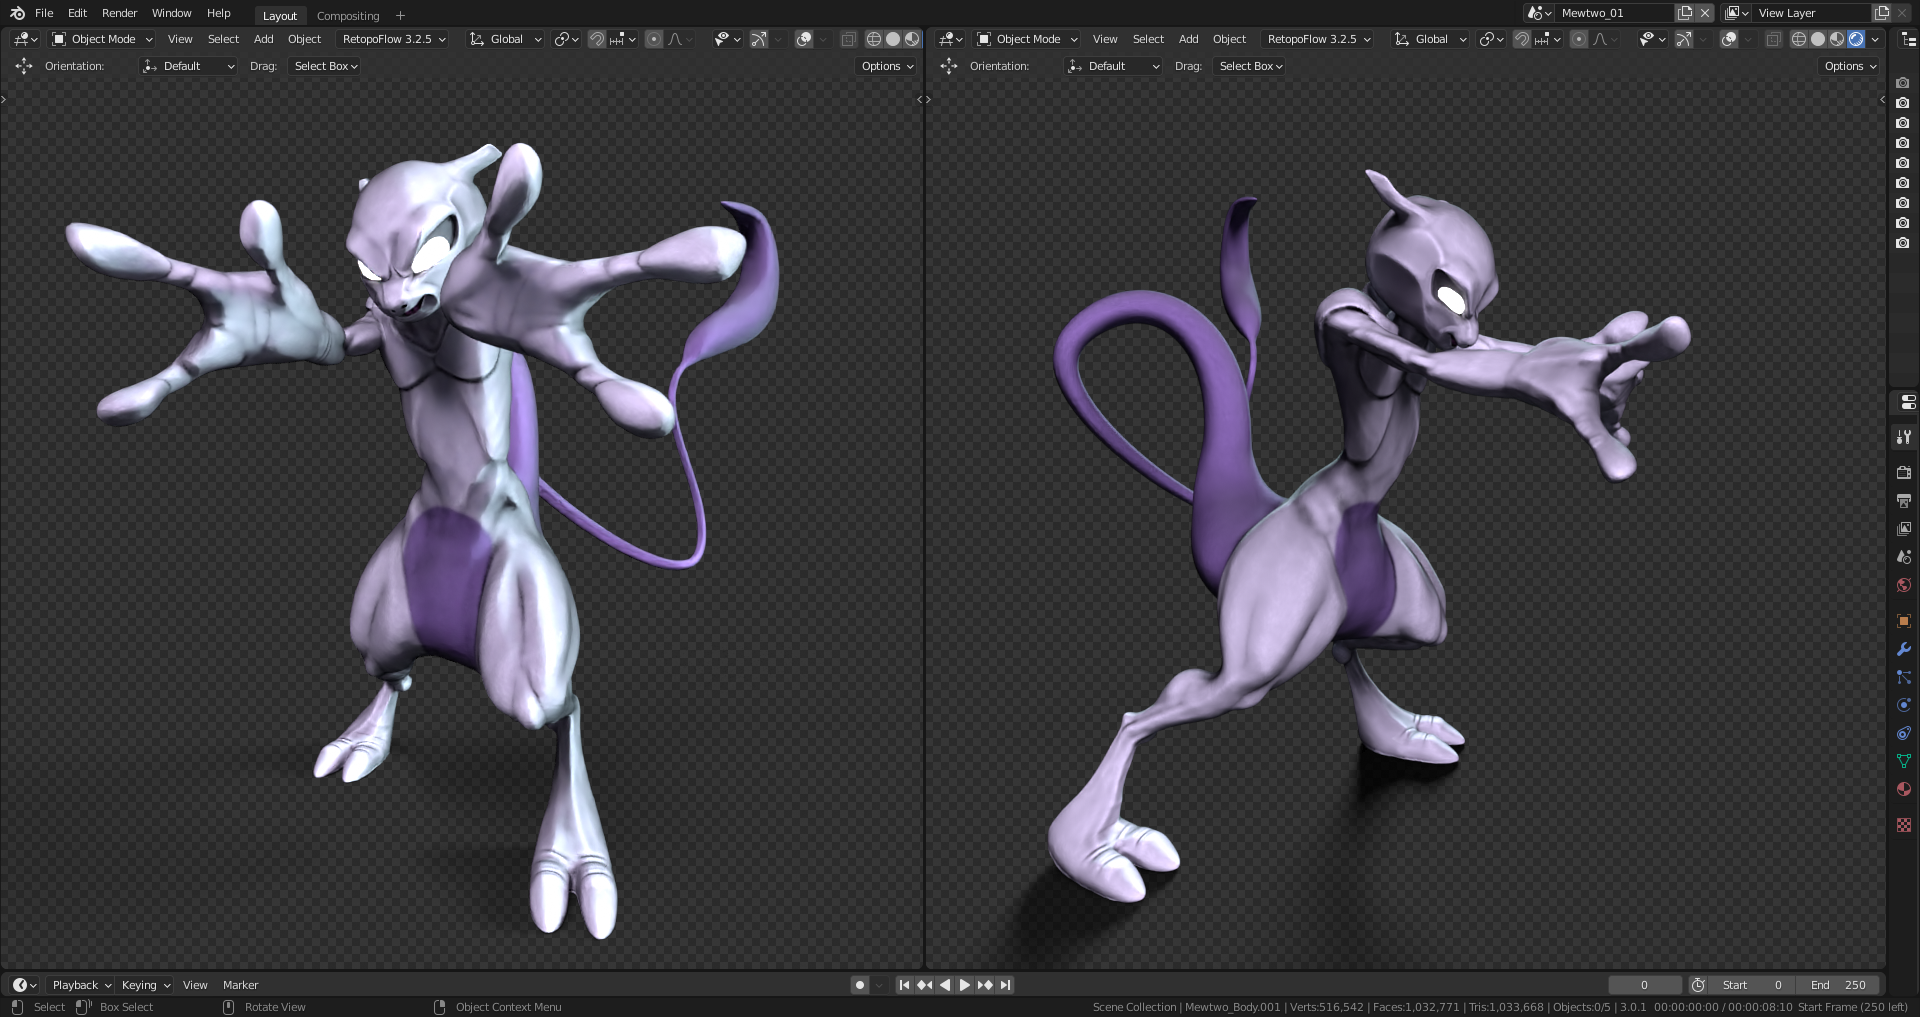This screenshot has height=1017, width=1920.
Task: Open left viewport Select Box drag dropdown
Action: point(326,66)
